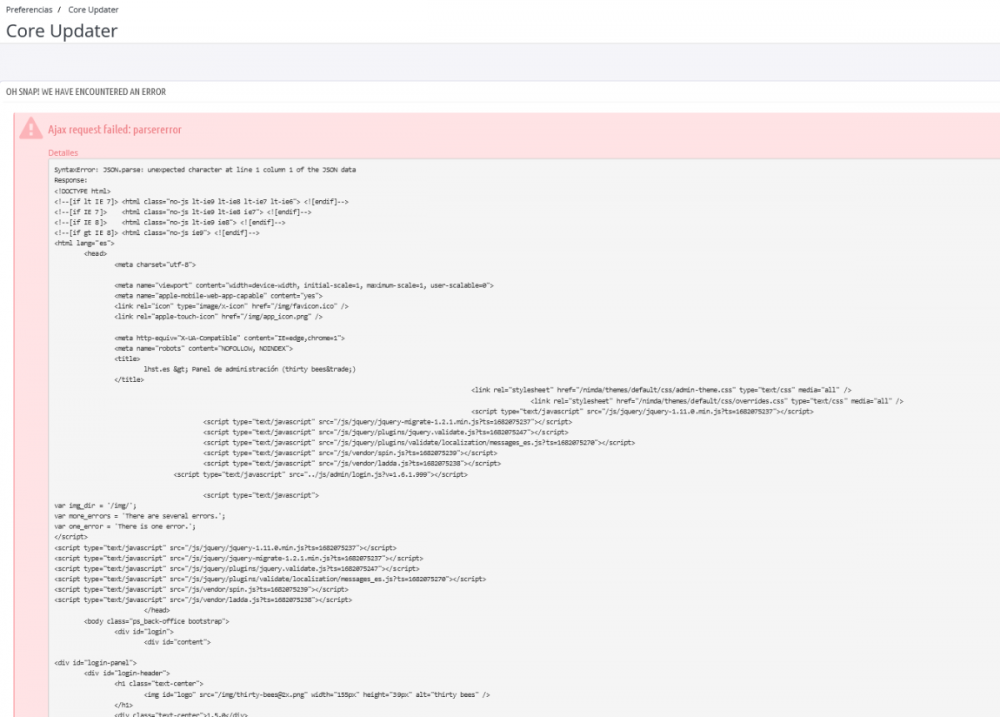The width and height of the screenshot is (1000, 717).
Task: Click the admin-theme.css stylesheet line
Action: (661, 390)
